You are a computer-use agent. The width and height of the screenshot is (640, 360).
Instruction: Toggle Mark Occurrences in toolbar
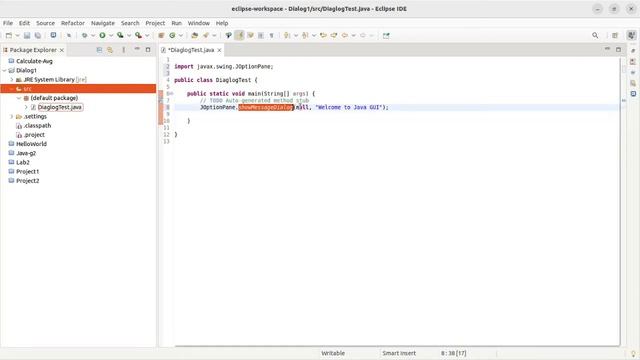[240, 36]
